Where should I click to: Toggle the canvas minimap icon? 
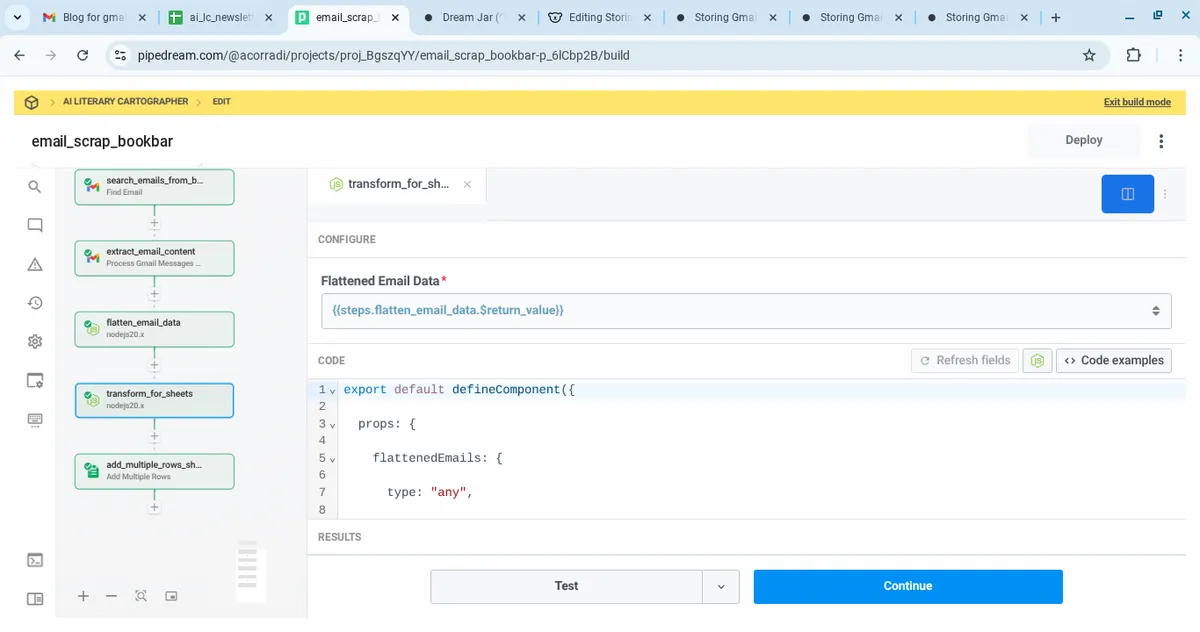tap(171, 596)
